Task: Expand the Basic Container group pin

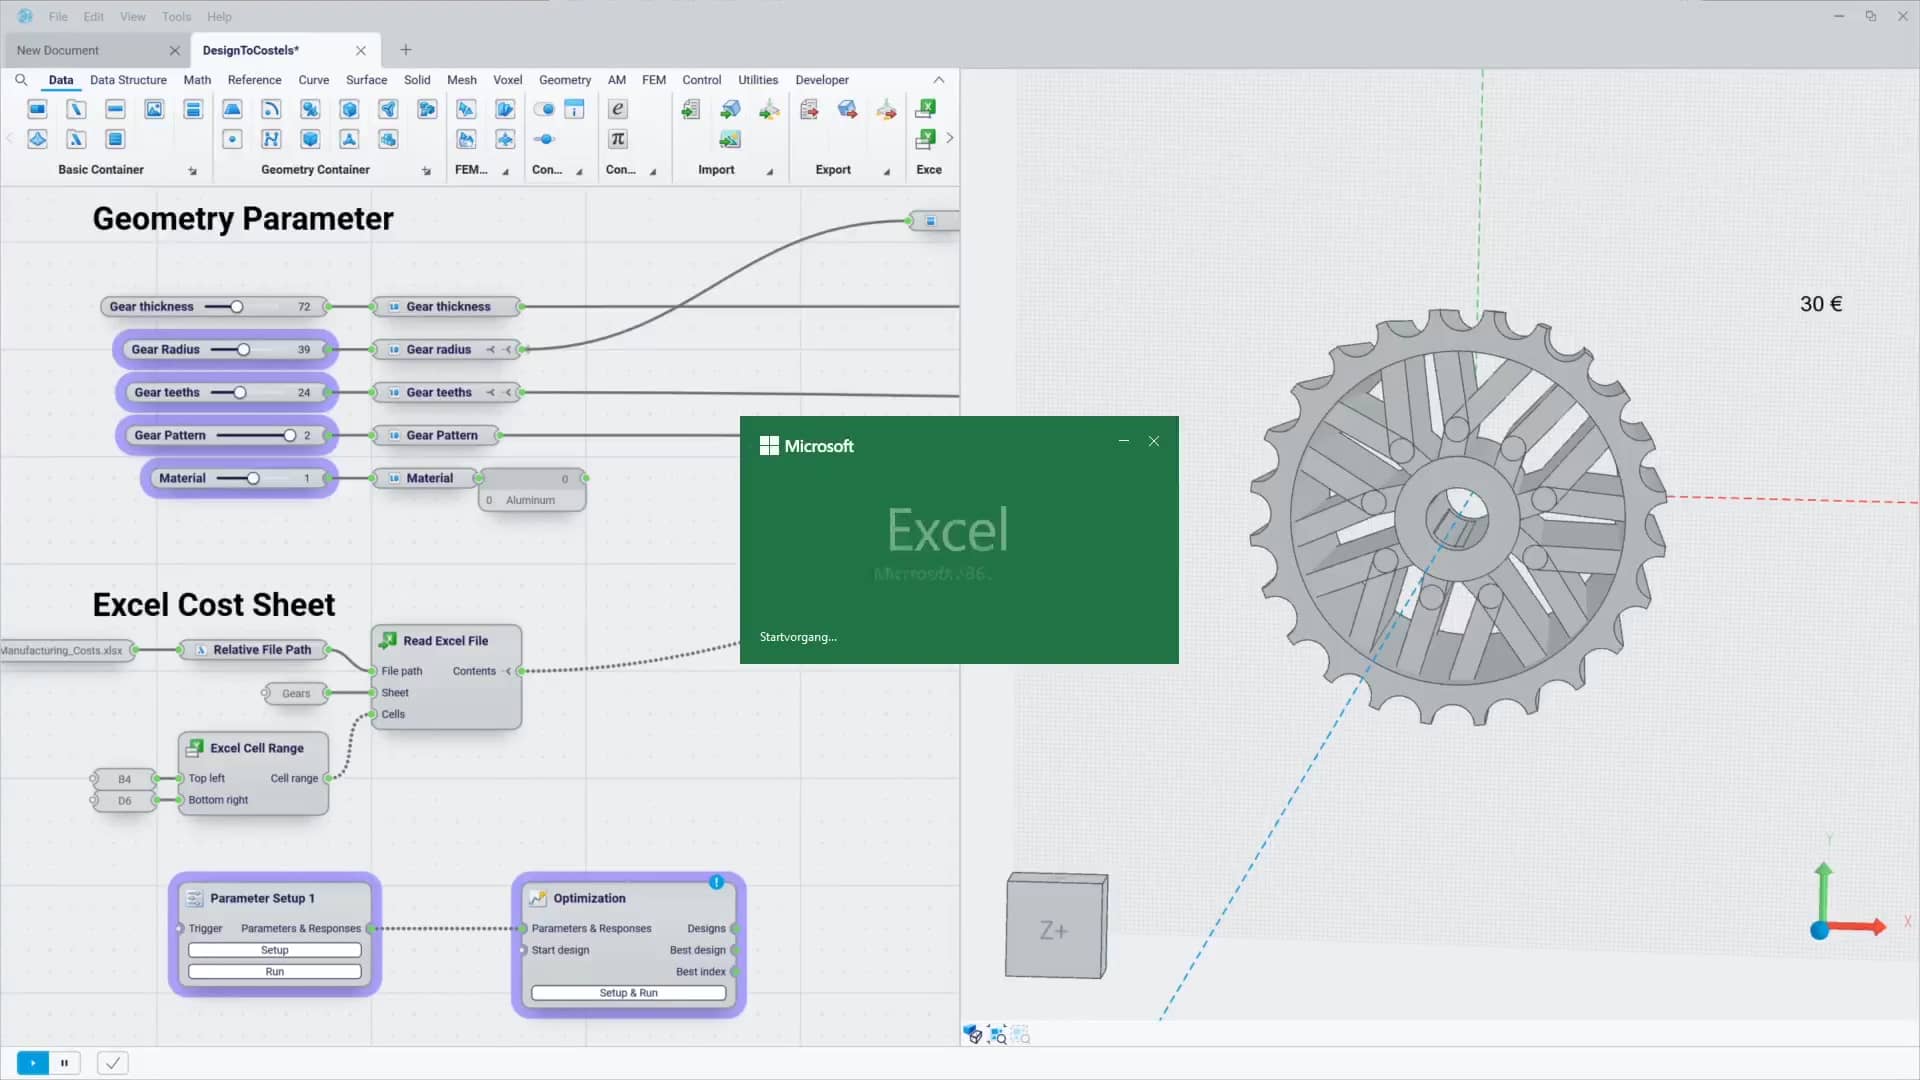Action: click(x=192, y=171)
